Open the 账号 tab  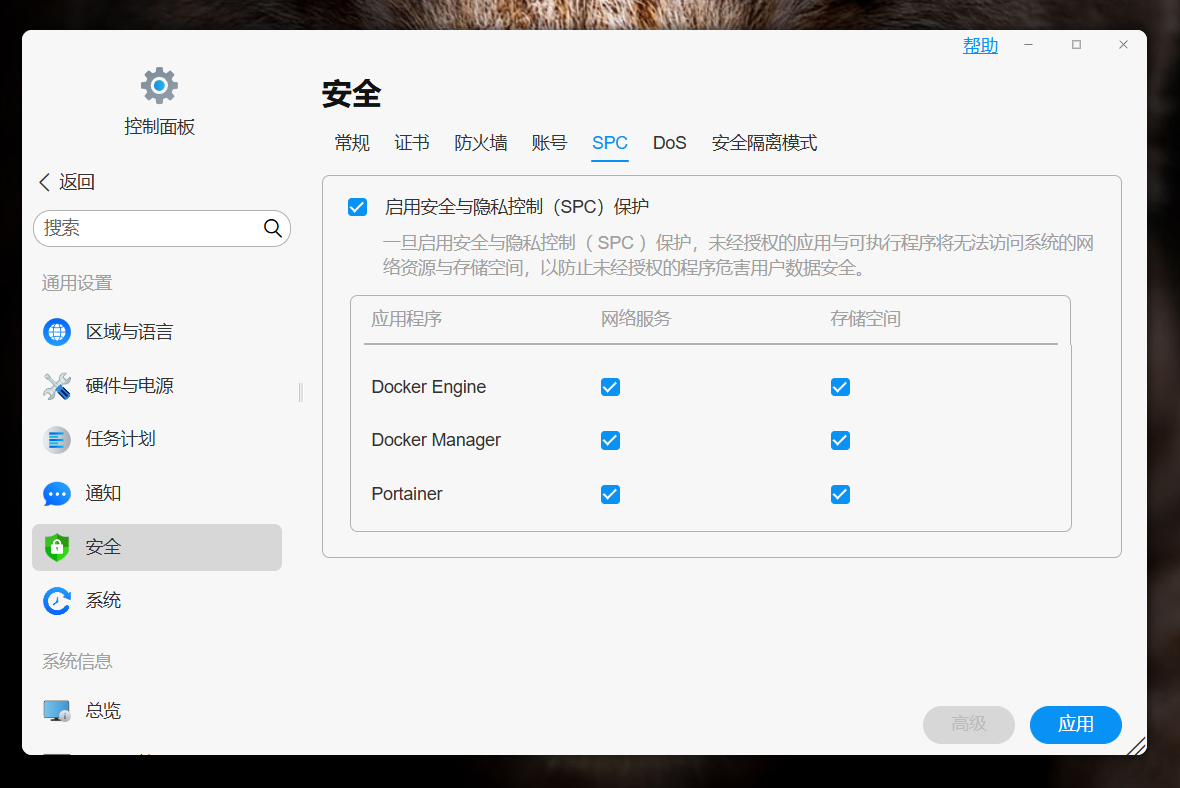[549, 143]
